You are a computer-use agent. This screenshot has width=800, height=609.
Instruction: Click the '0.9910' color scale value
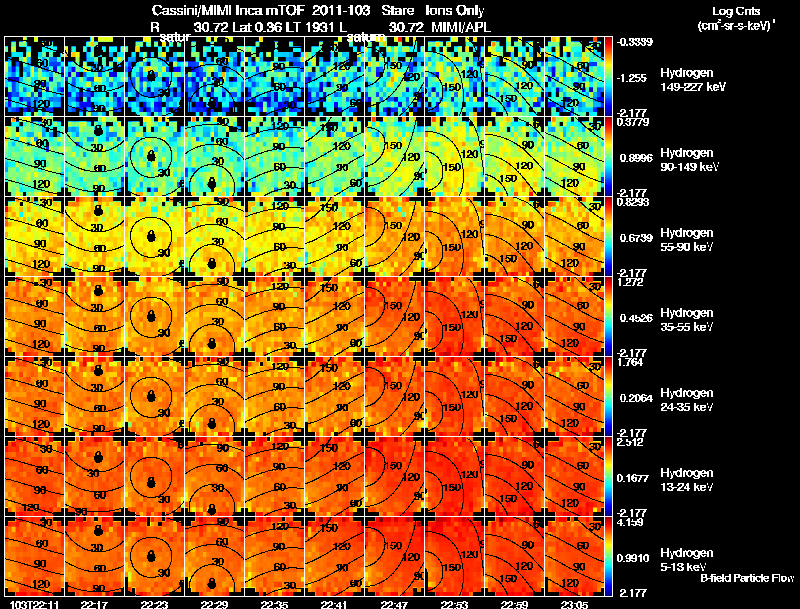(633, 558)
